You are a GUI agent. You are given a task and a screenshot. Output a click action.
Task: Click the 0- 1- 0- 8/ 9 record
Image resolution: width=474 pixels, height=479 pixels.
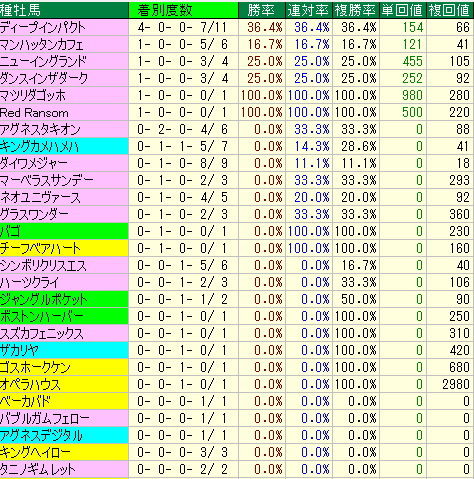point(182,163)
